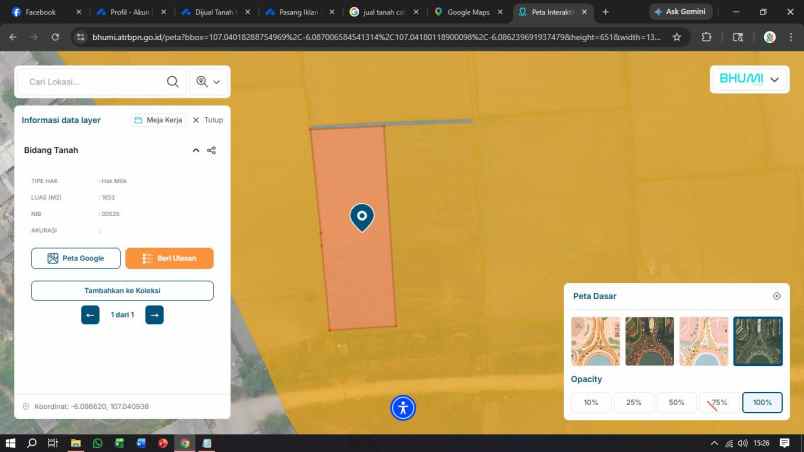
Task: Bookmark this page with the star
Action: click(x=677, y=37)
